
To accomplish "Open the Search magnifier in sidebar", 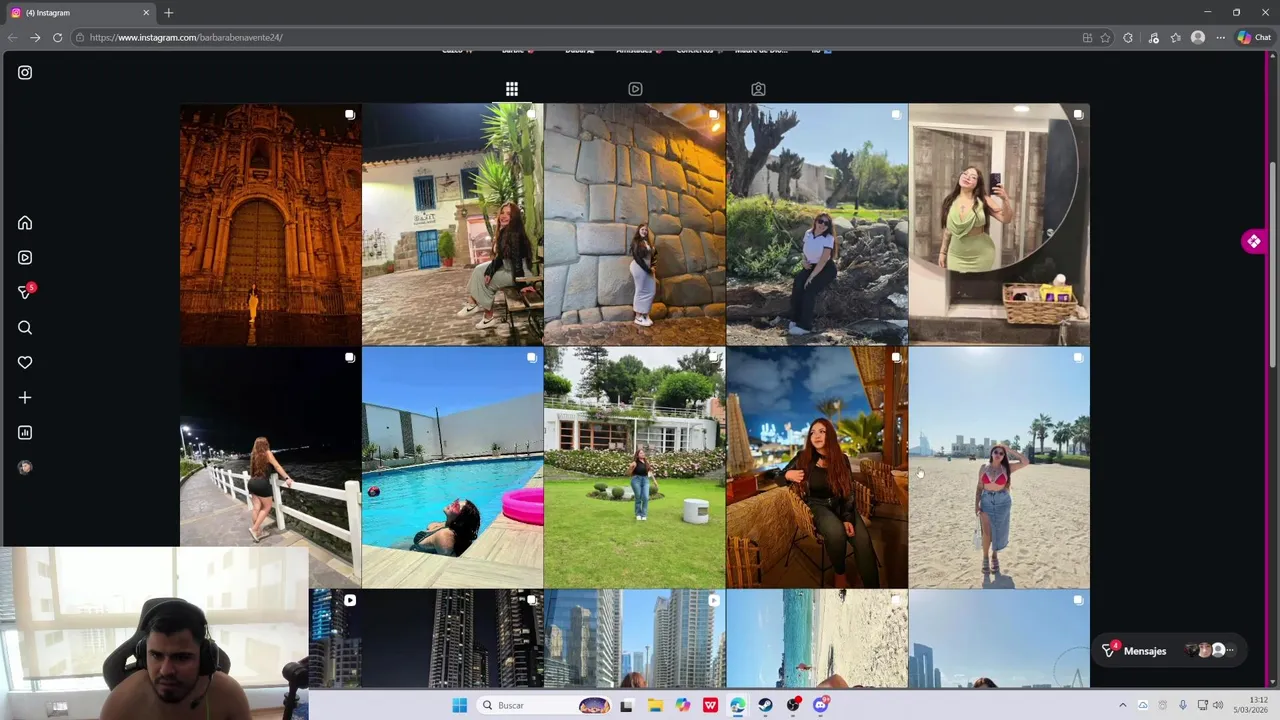I will click(x=25, y=327).
